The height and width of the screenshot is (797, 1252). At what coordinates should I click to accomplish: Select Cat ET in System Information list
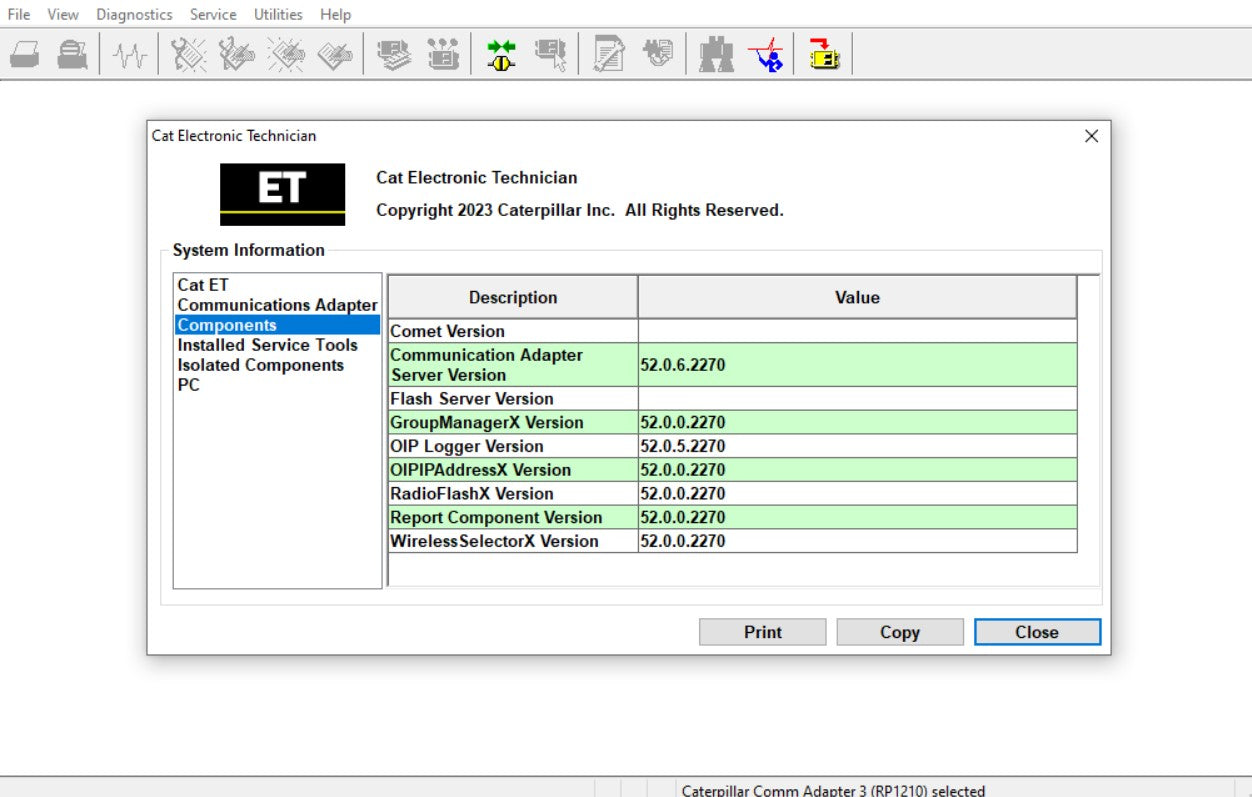[203, 285]
